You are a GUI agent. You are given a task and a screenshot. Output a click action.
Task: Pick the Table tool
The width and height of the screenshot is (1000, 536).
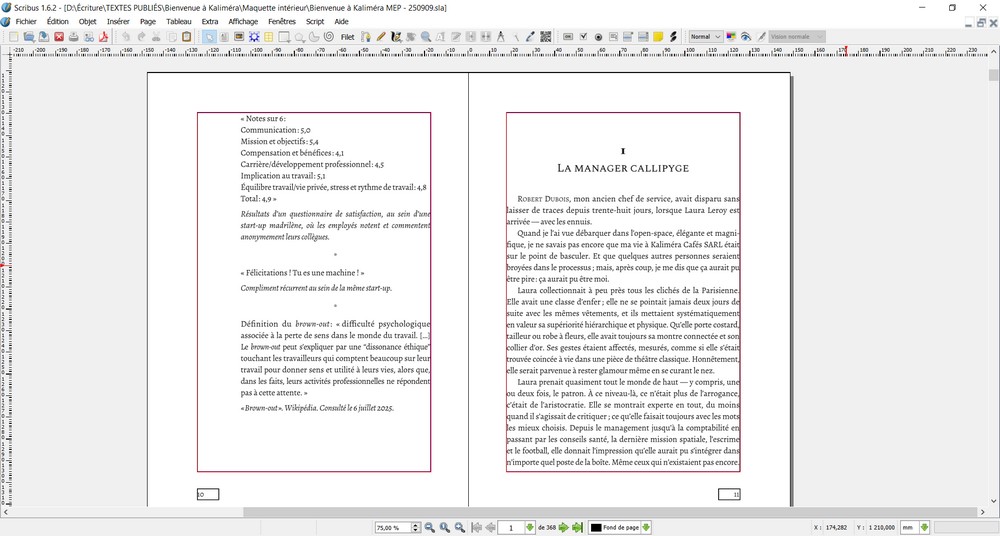(268, 36)
